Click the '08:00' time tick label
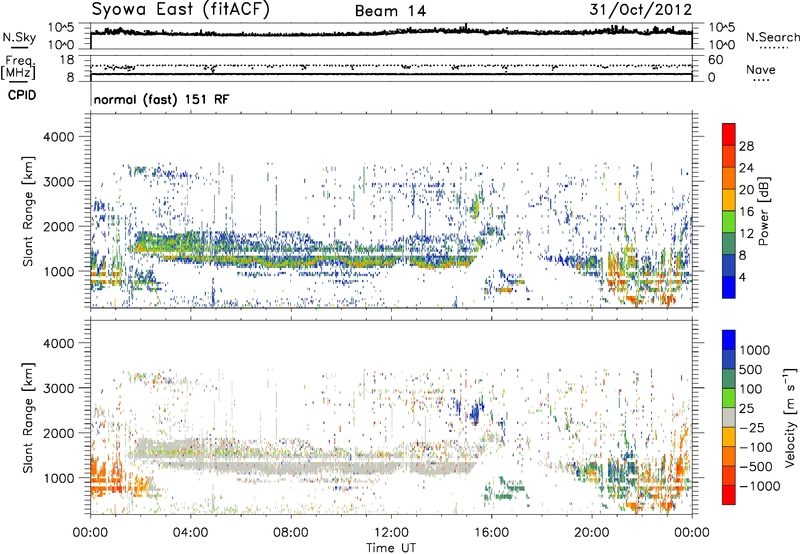The height and width of the screenshot is (554, 800). click(291, 533)
